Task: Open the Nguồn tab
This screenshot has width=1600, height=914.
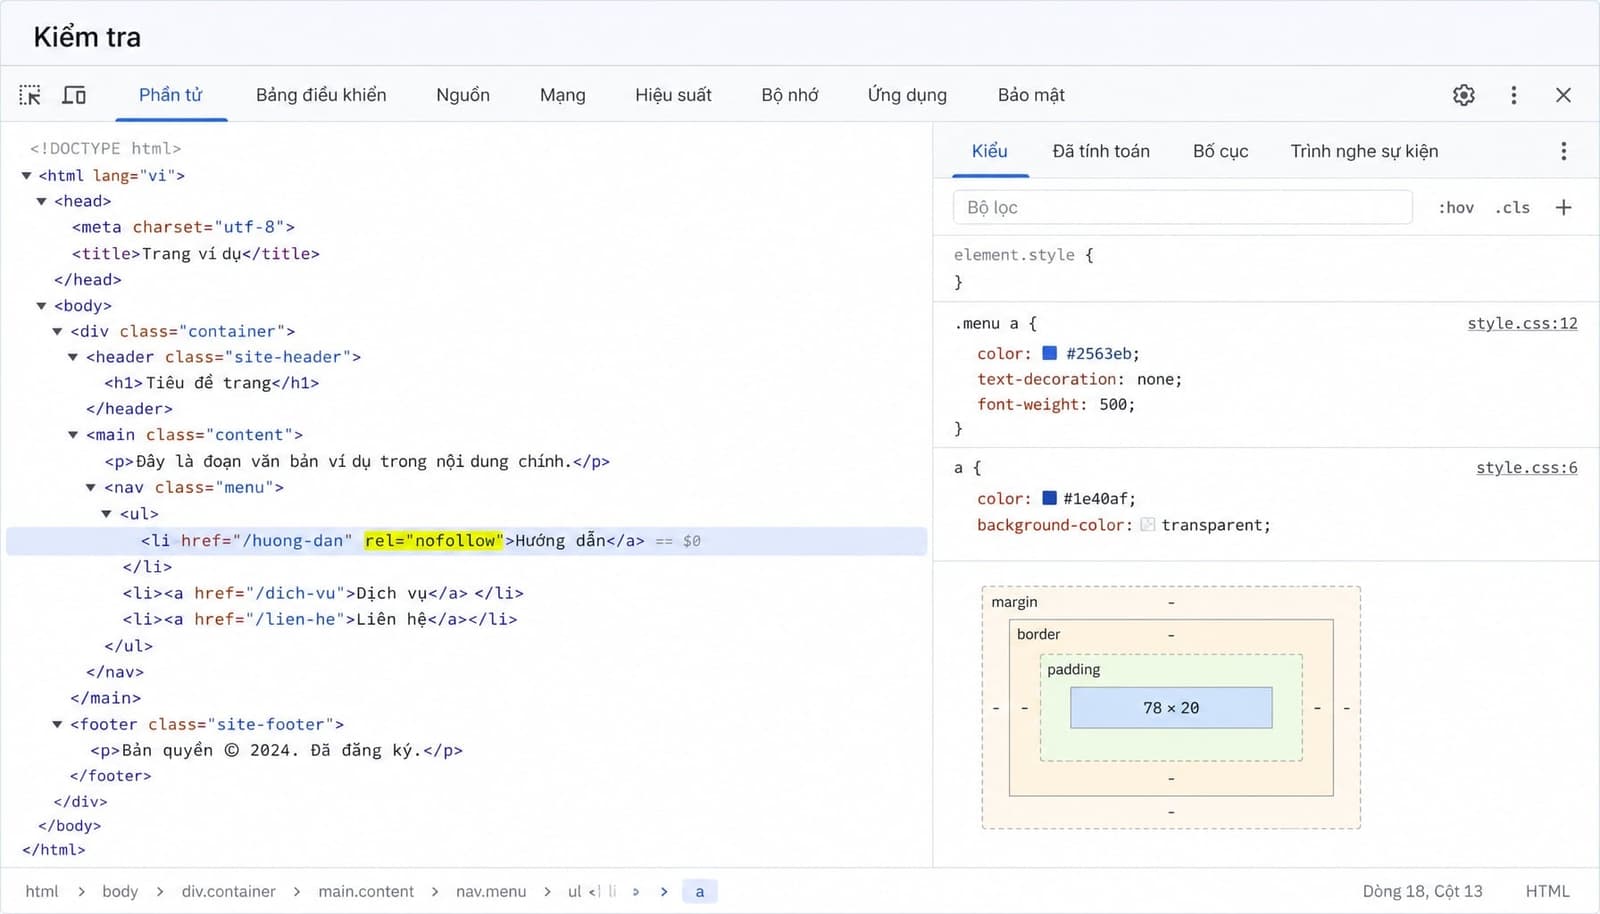Action: coord(463,95)
